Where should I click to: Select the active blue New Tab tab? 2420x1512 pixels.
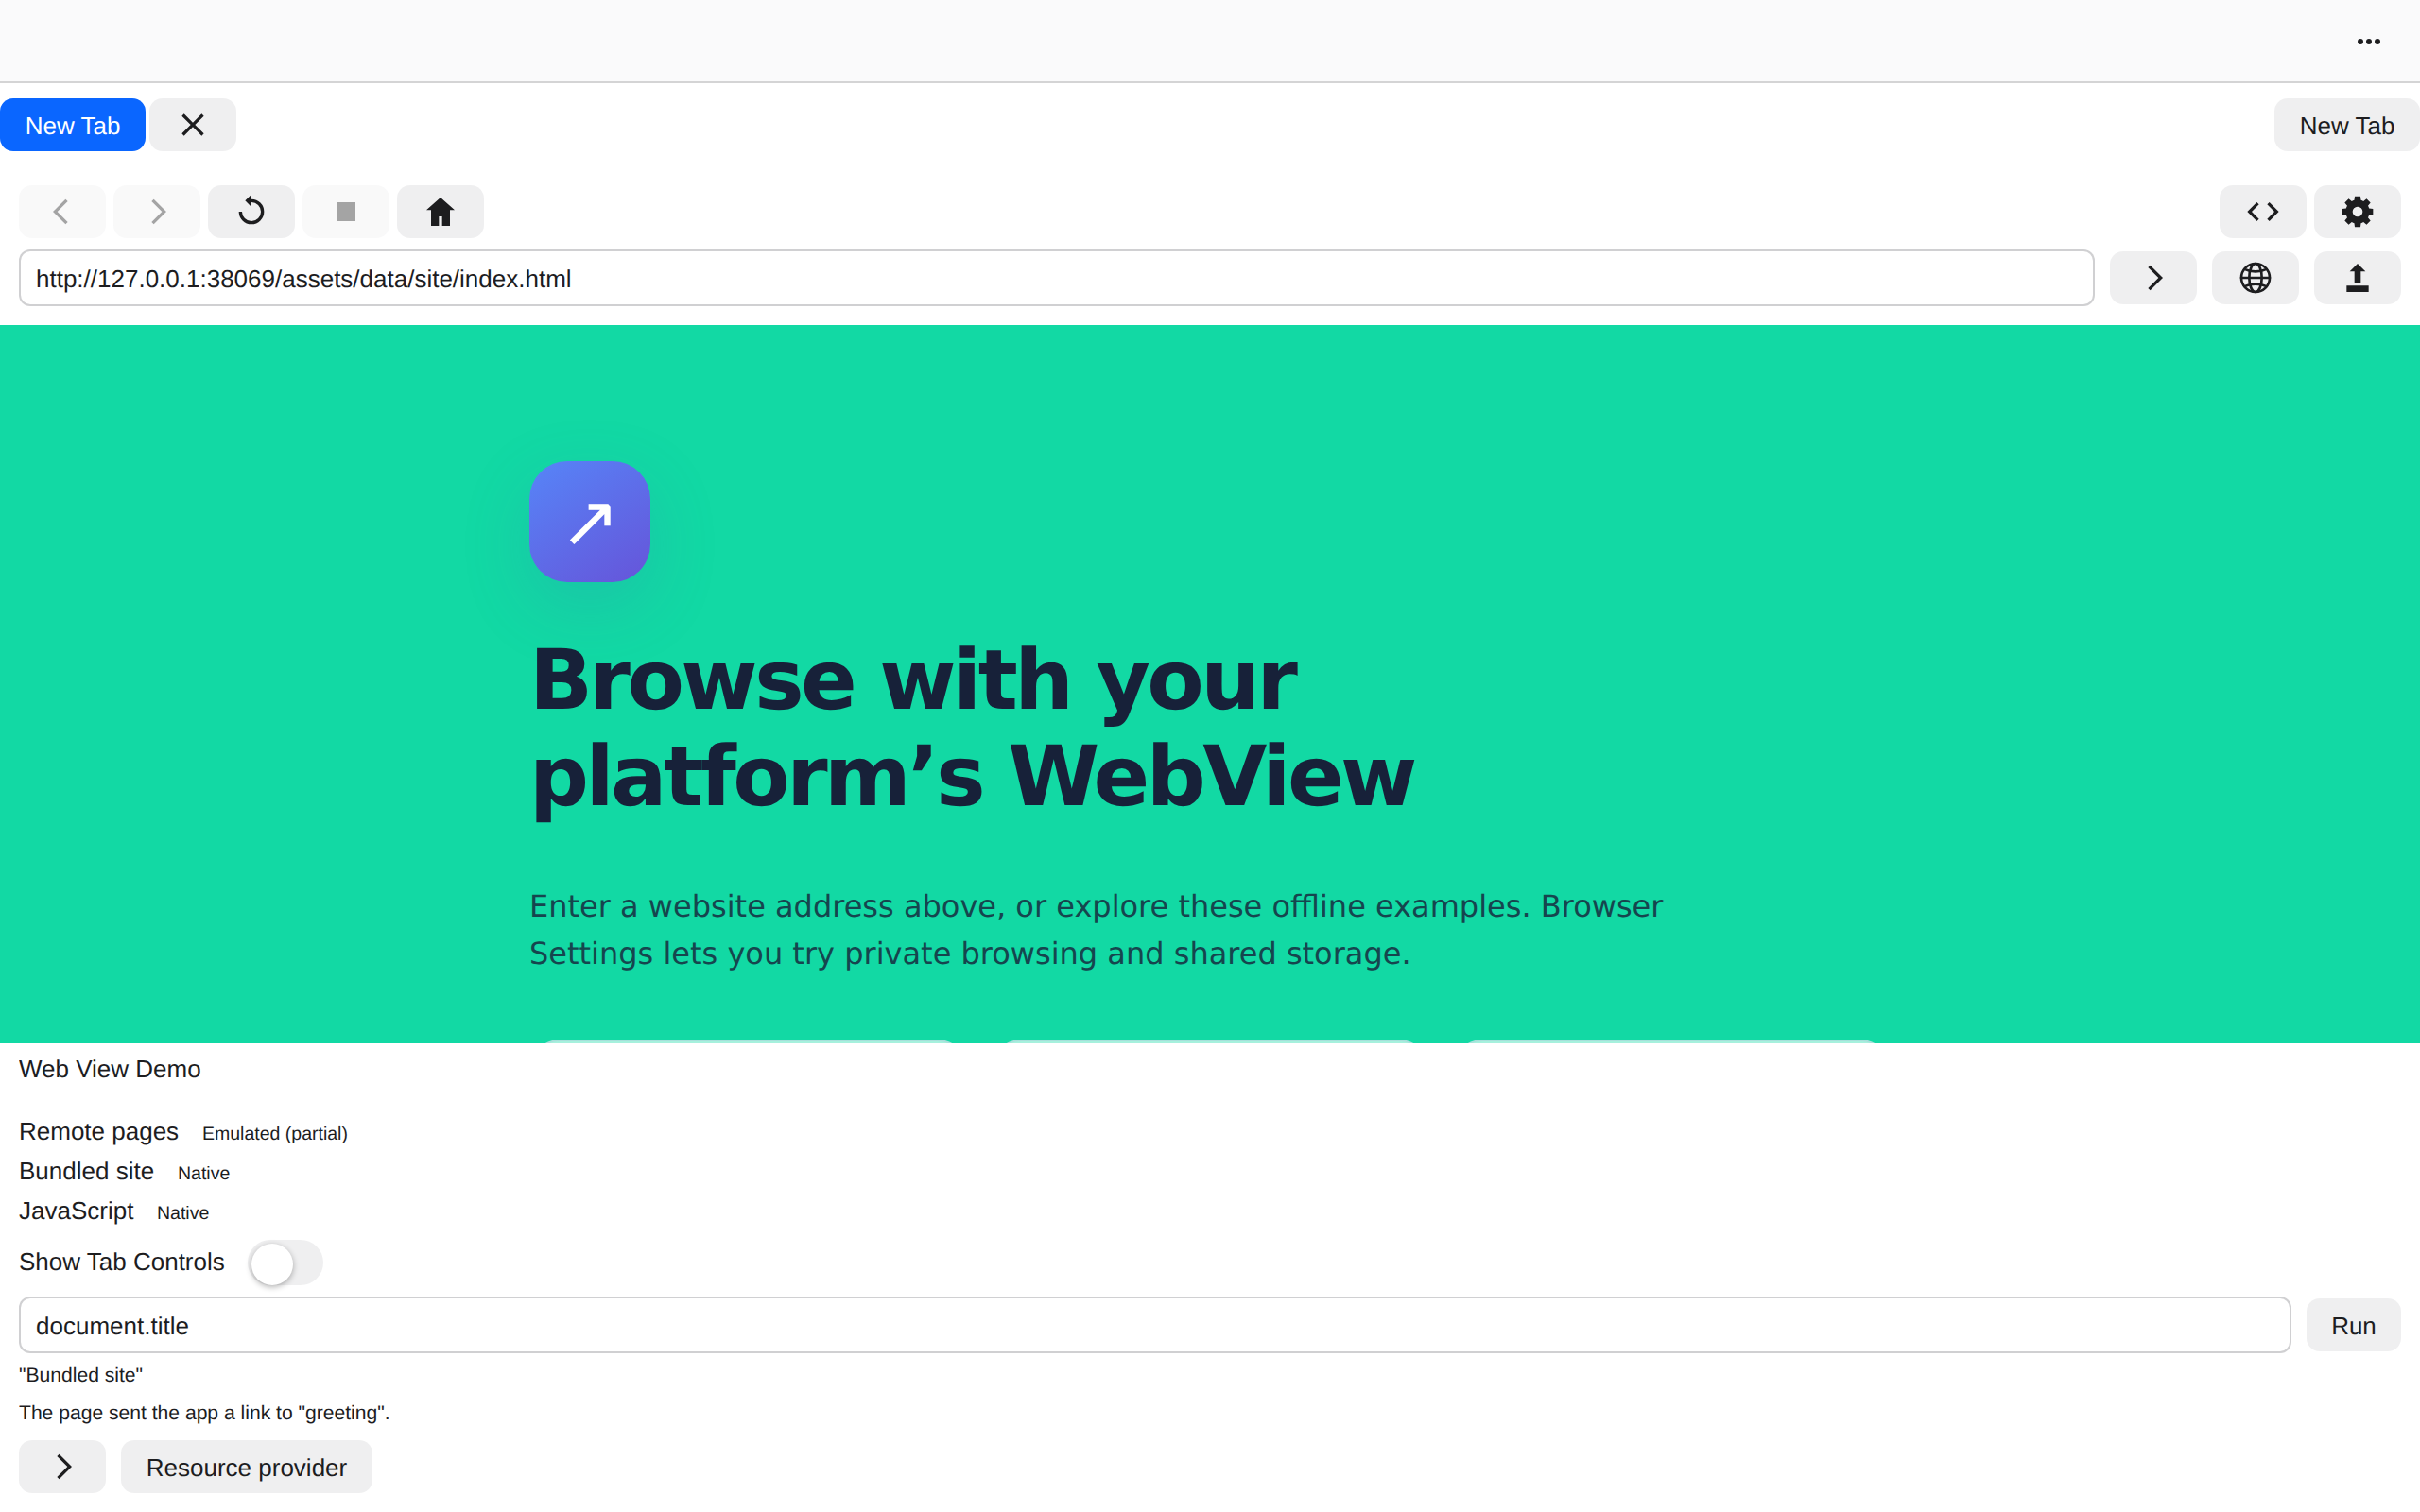coord(73,125)
